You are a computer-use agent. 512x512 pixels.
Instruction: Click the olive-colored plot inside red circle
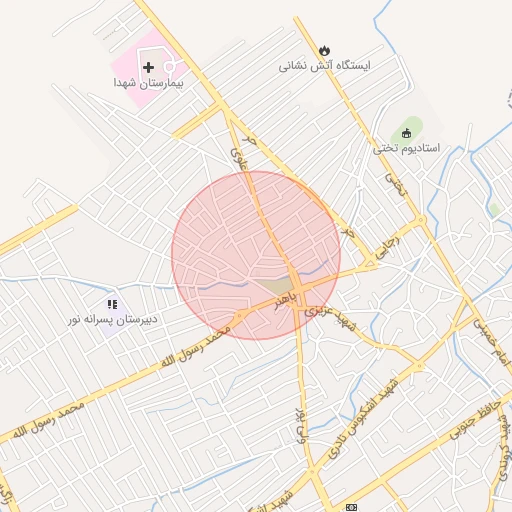pyautogui.click(x=277, y=287)
